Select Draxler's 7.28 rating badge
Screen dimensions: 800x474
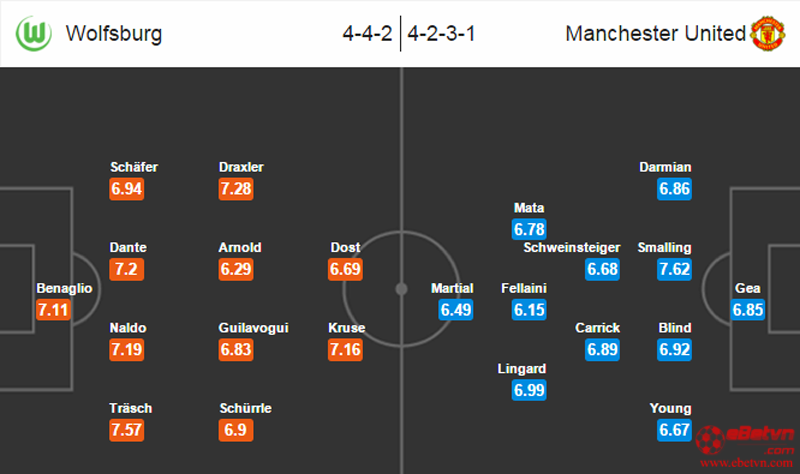coord(236,189)
